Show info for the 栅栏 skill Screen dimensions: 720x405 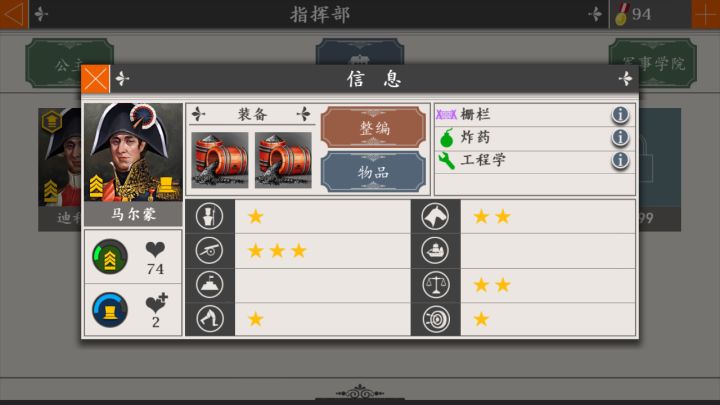(x=620, y=114)
